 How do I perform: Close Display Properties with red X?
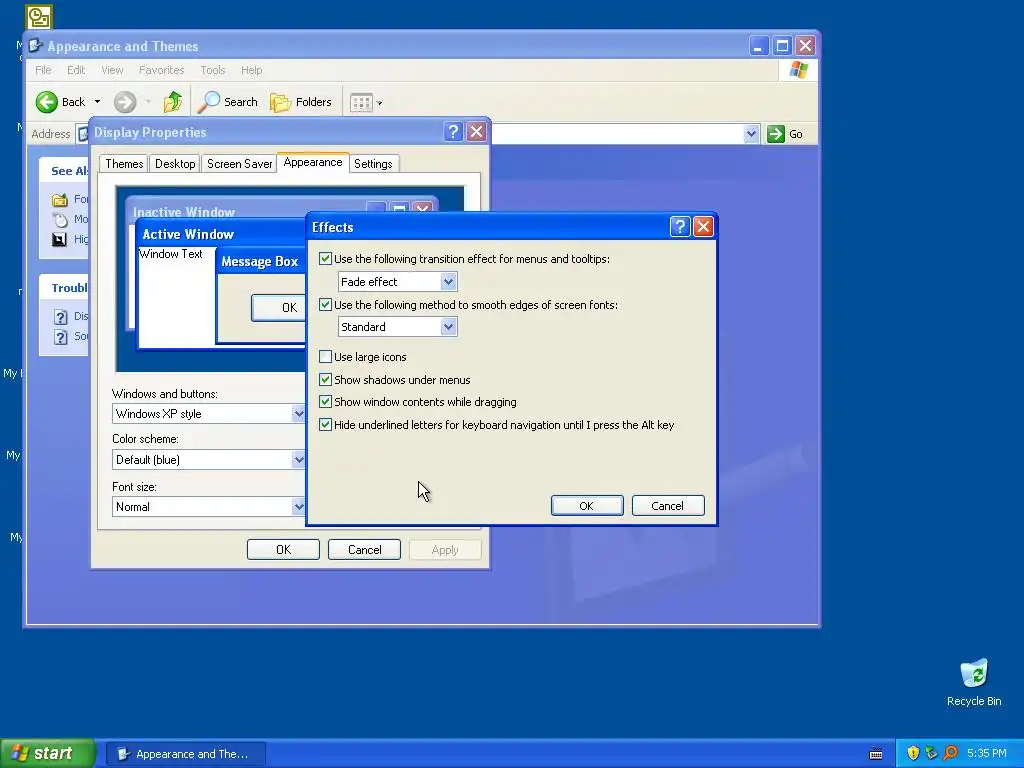click(x=477, y=132)
